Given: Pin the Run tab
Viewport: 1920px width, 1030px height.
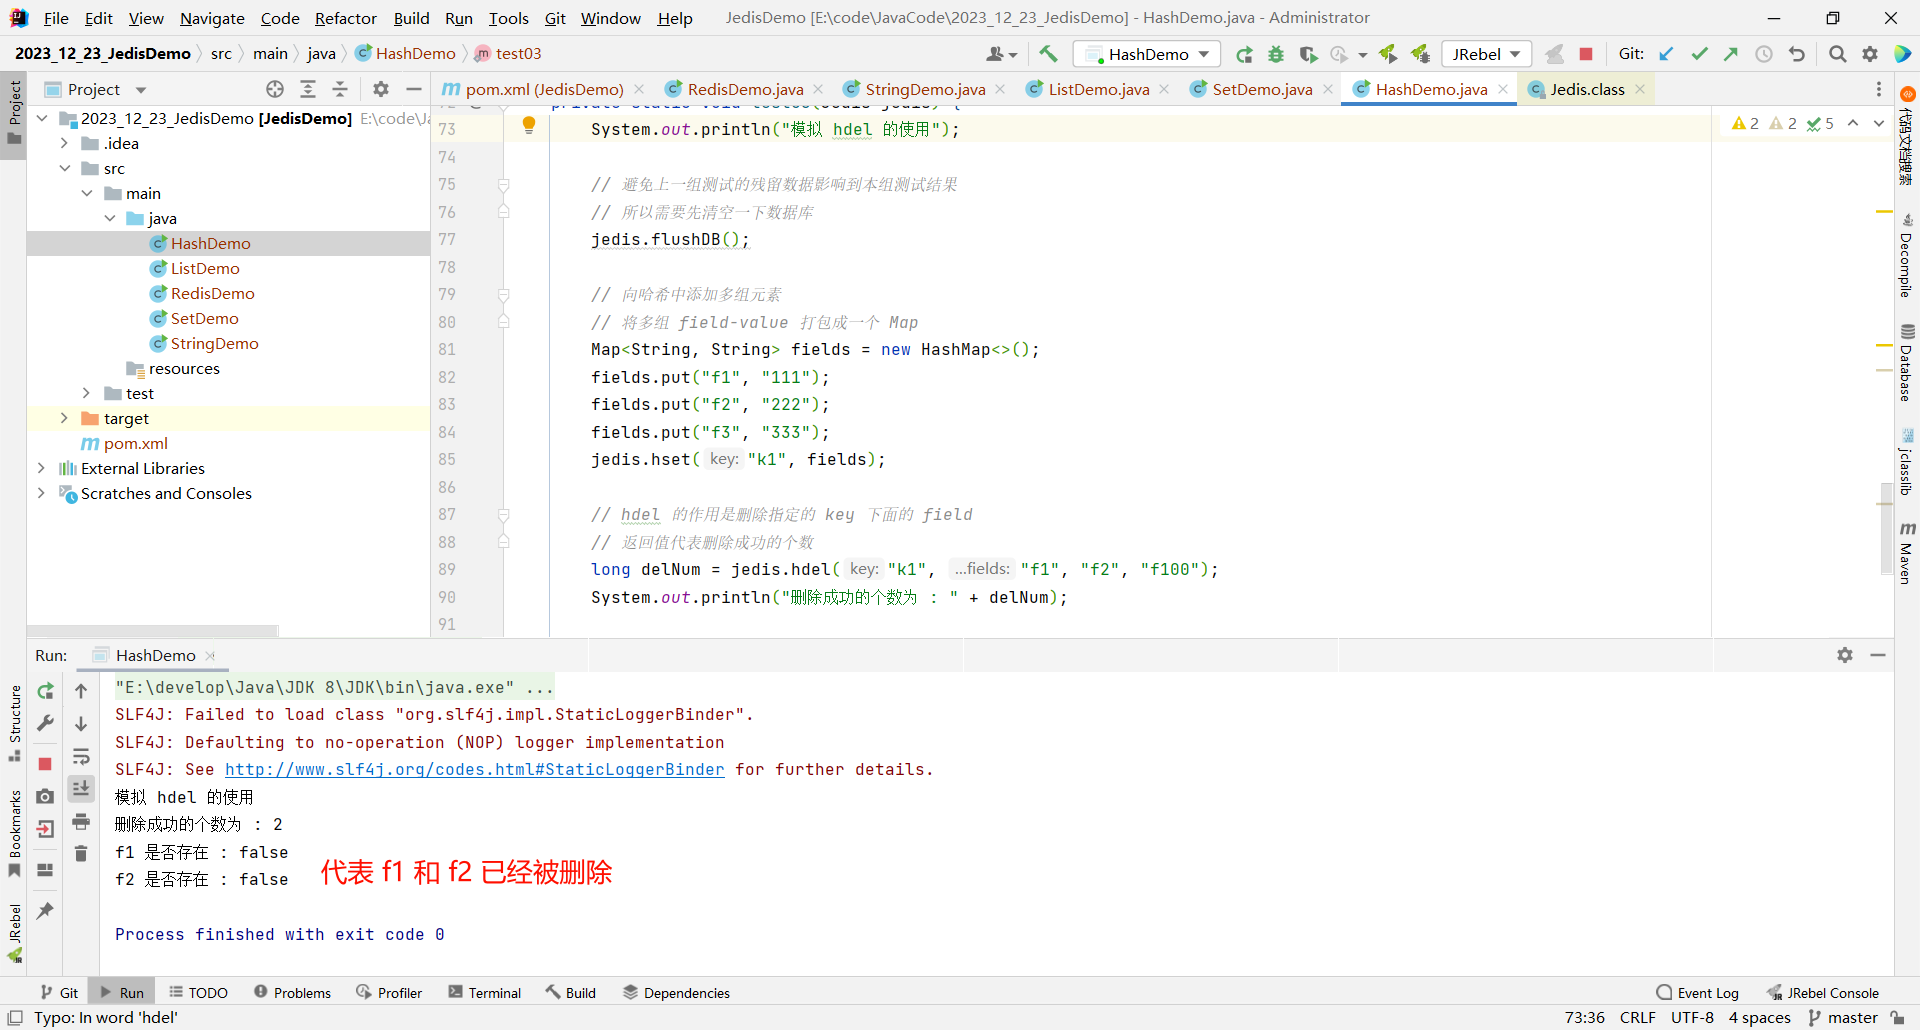Looking at the screenshot, I should coord(45,911).
